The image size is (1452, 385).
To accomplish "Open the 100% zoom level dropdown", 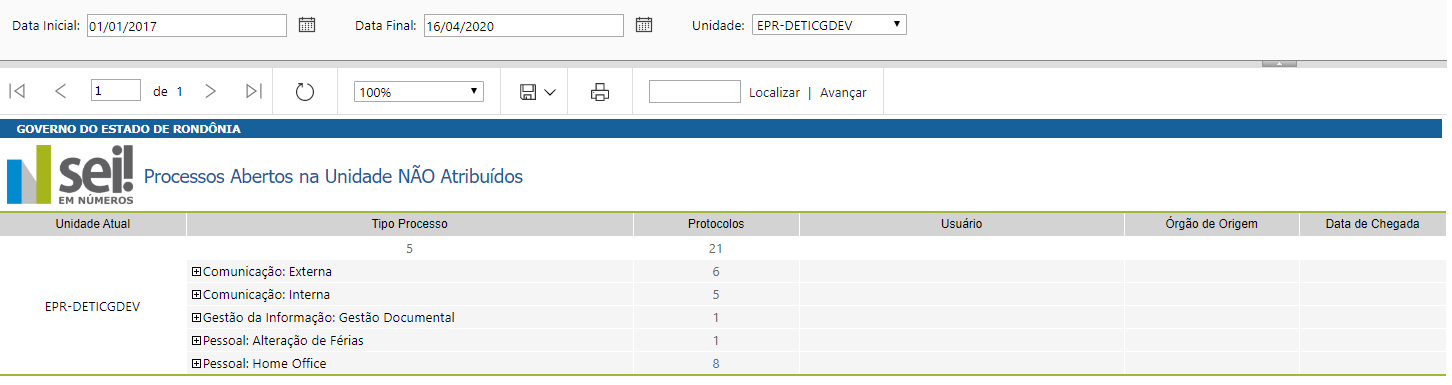I will (x=419, y=92).
